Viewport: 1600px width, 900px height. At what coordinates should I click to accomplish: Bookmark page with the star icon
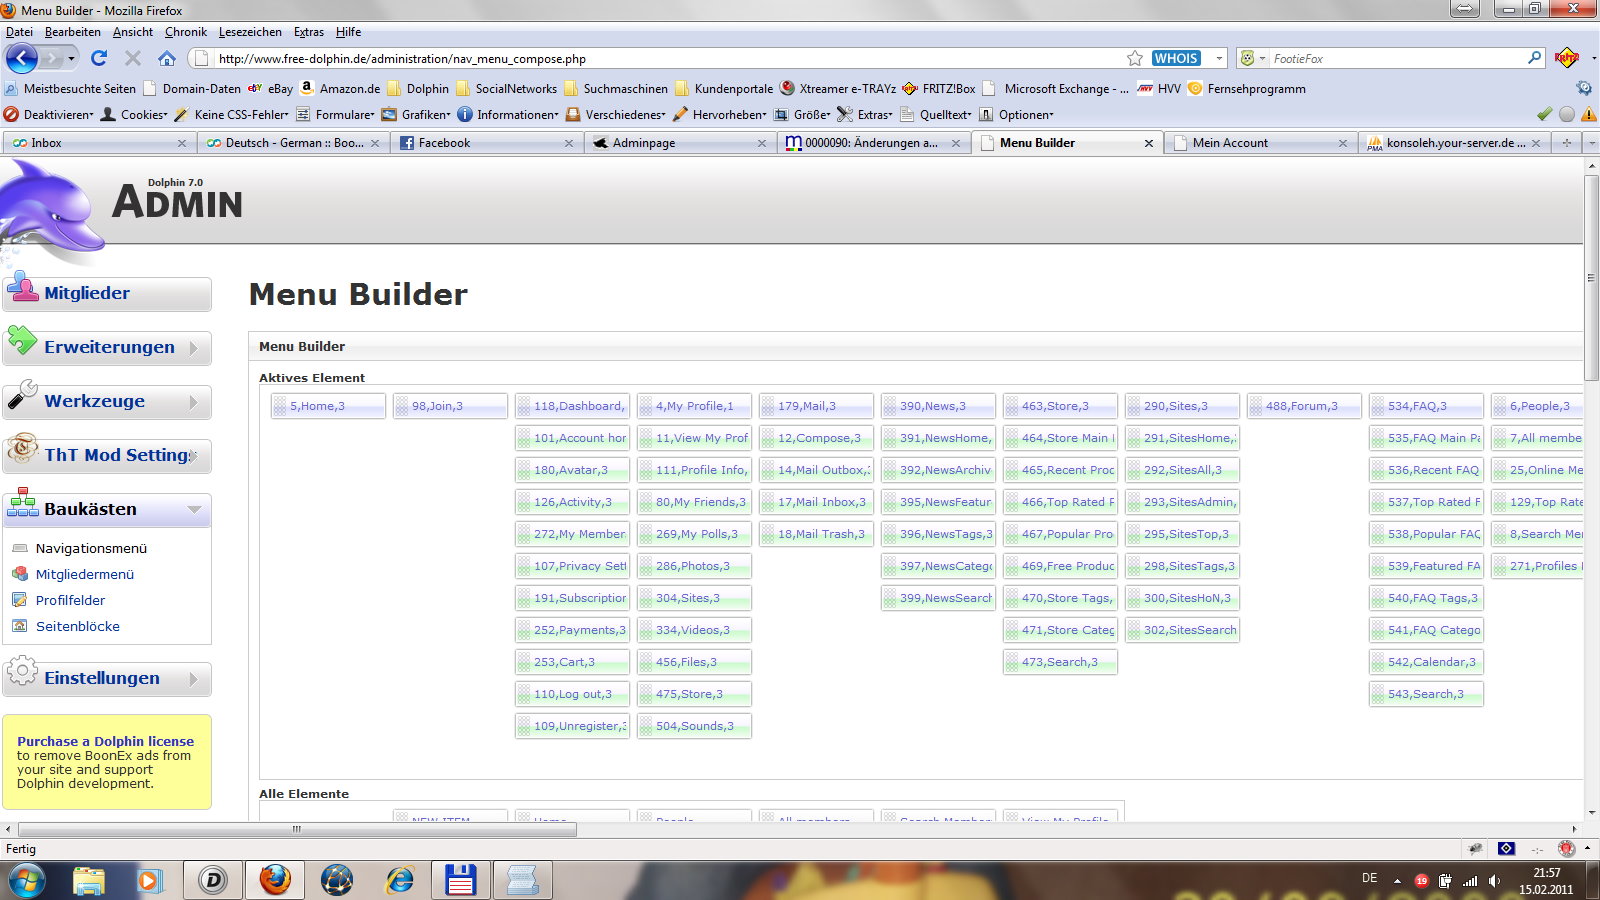(1134, 58)
